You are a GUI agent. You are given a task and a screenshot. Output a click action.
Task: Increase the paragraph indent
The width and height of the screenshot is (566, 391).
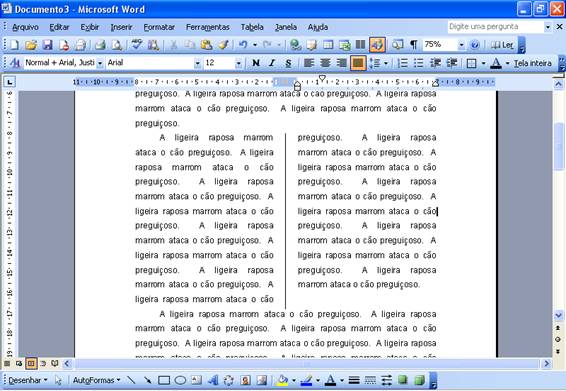click(452, 63)
